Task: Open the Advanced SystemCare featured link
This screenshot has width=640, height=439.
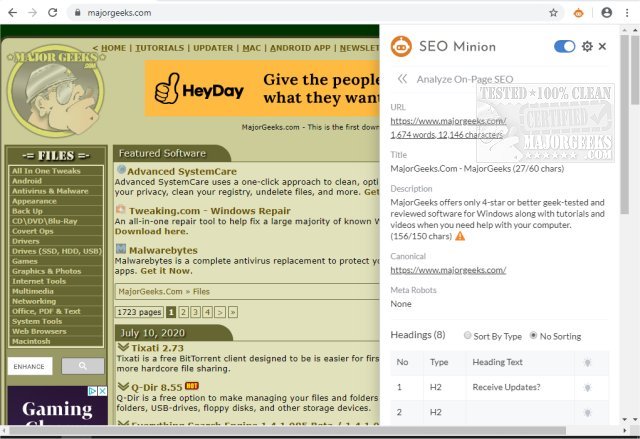Action: tap(182, 171)
